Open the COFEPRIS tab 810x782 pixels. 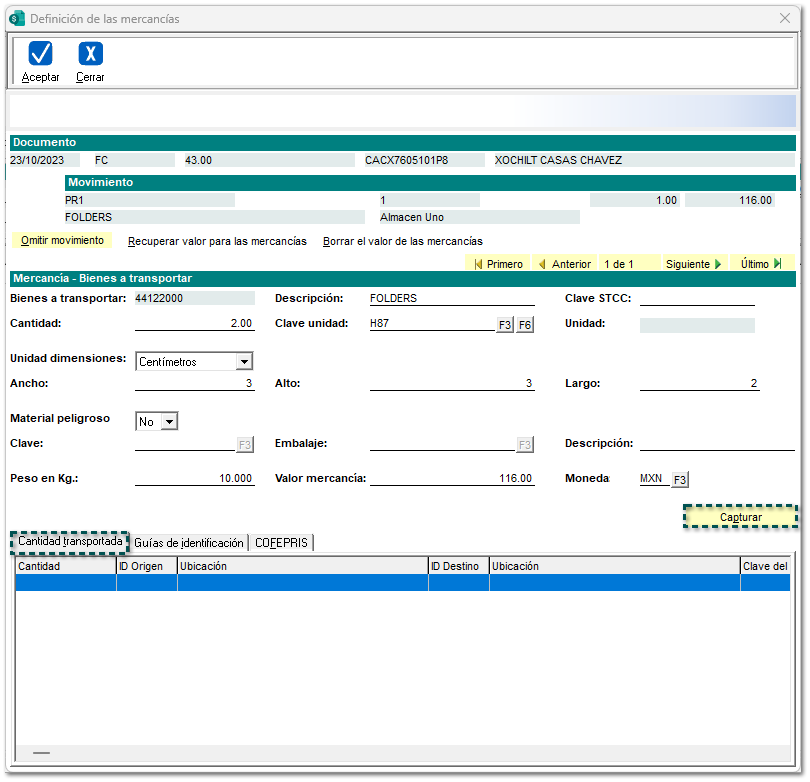click(x=282, y=543)
